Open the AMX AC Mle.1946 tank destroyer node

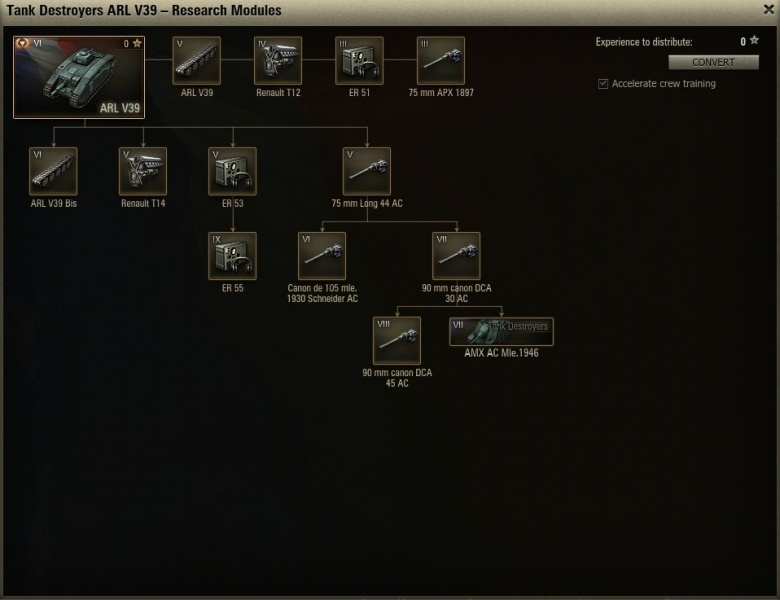[501, 332]
